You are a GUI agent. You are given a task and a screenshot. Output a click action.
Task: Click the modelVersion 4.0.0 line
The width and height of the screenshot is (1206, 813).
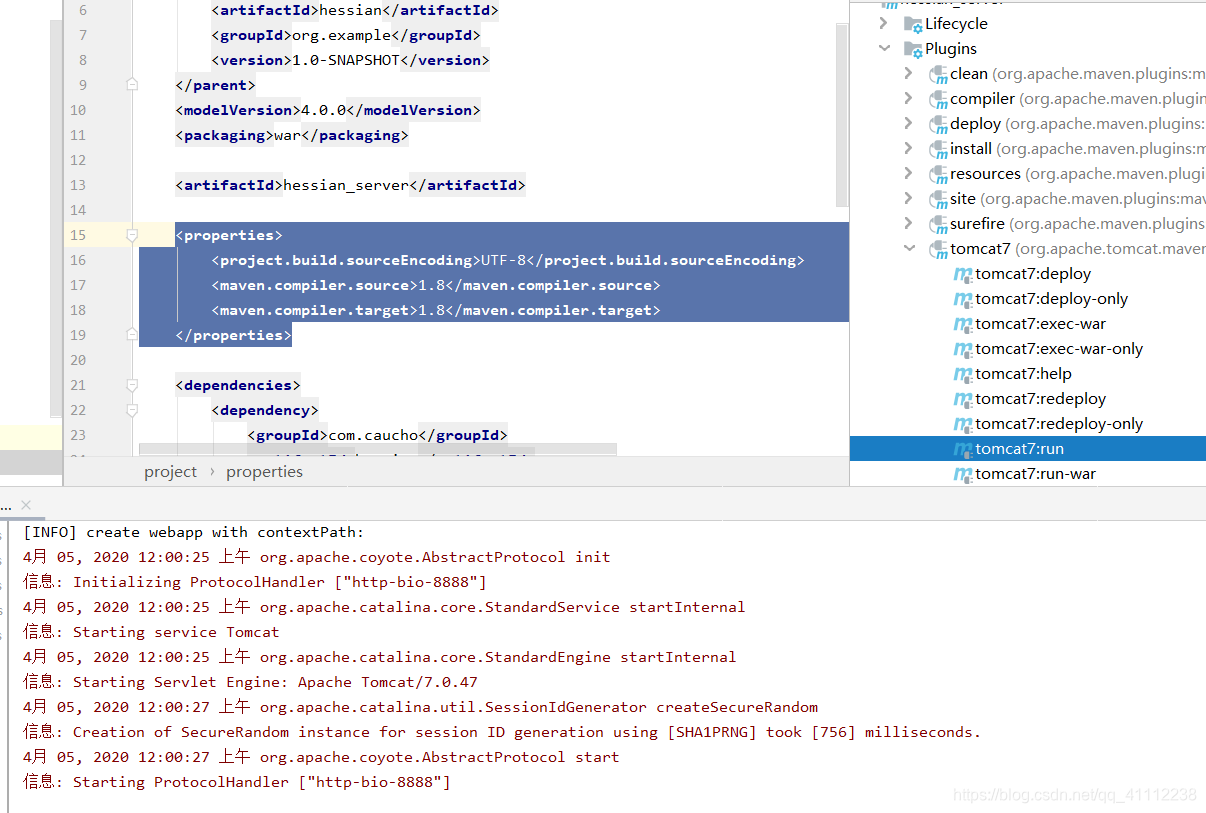(328, 110)
